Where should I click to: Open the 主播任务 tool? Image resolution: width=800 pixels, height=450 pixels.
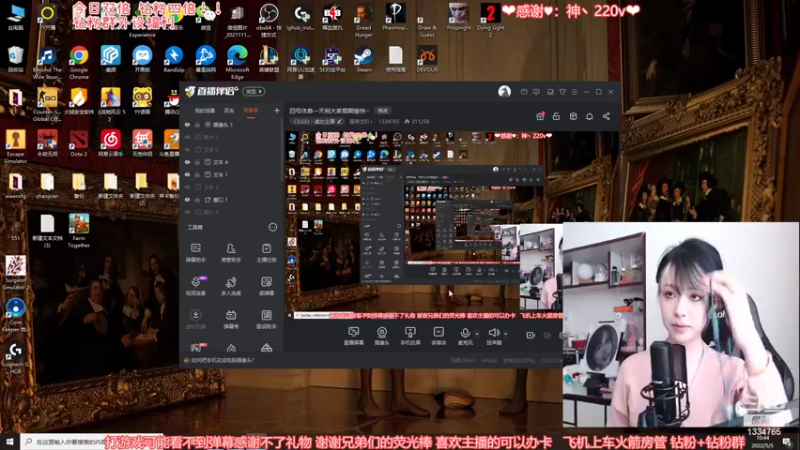point(266,253)
